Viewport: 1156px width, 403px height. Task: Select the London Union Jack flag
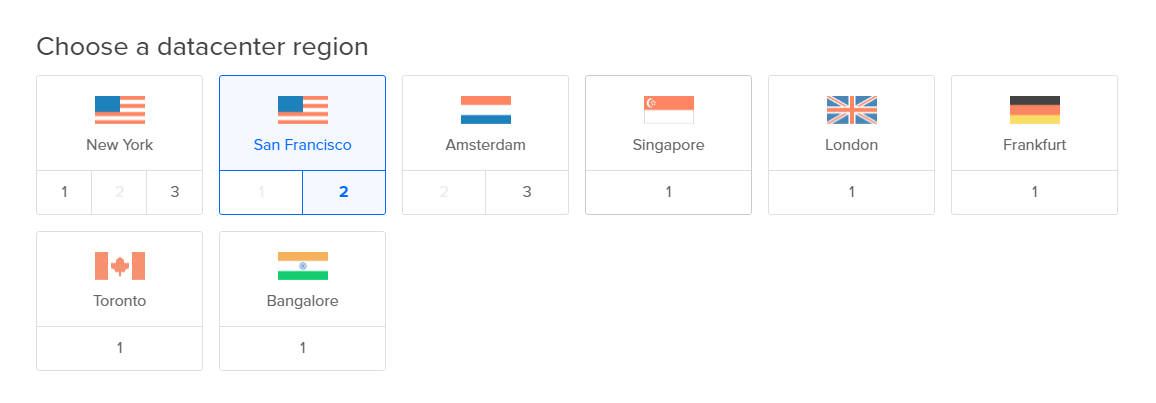click(852, 110)
